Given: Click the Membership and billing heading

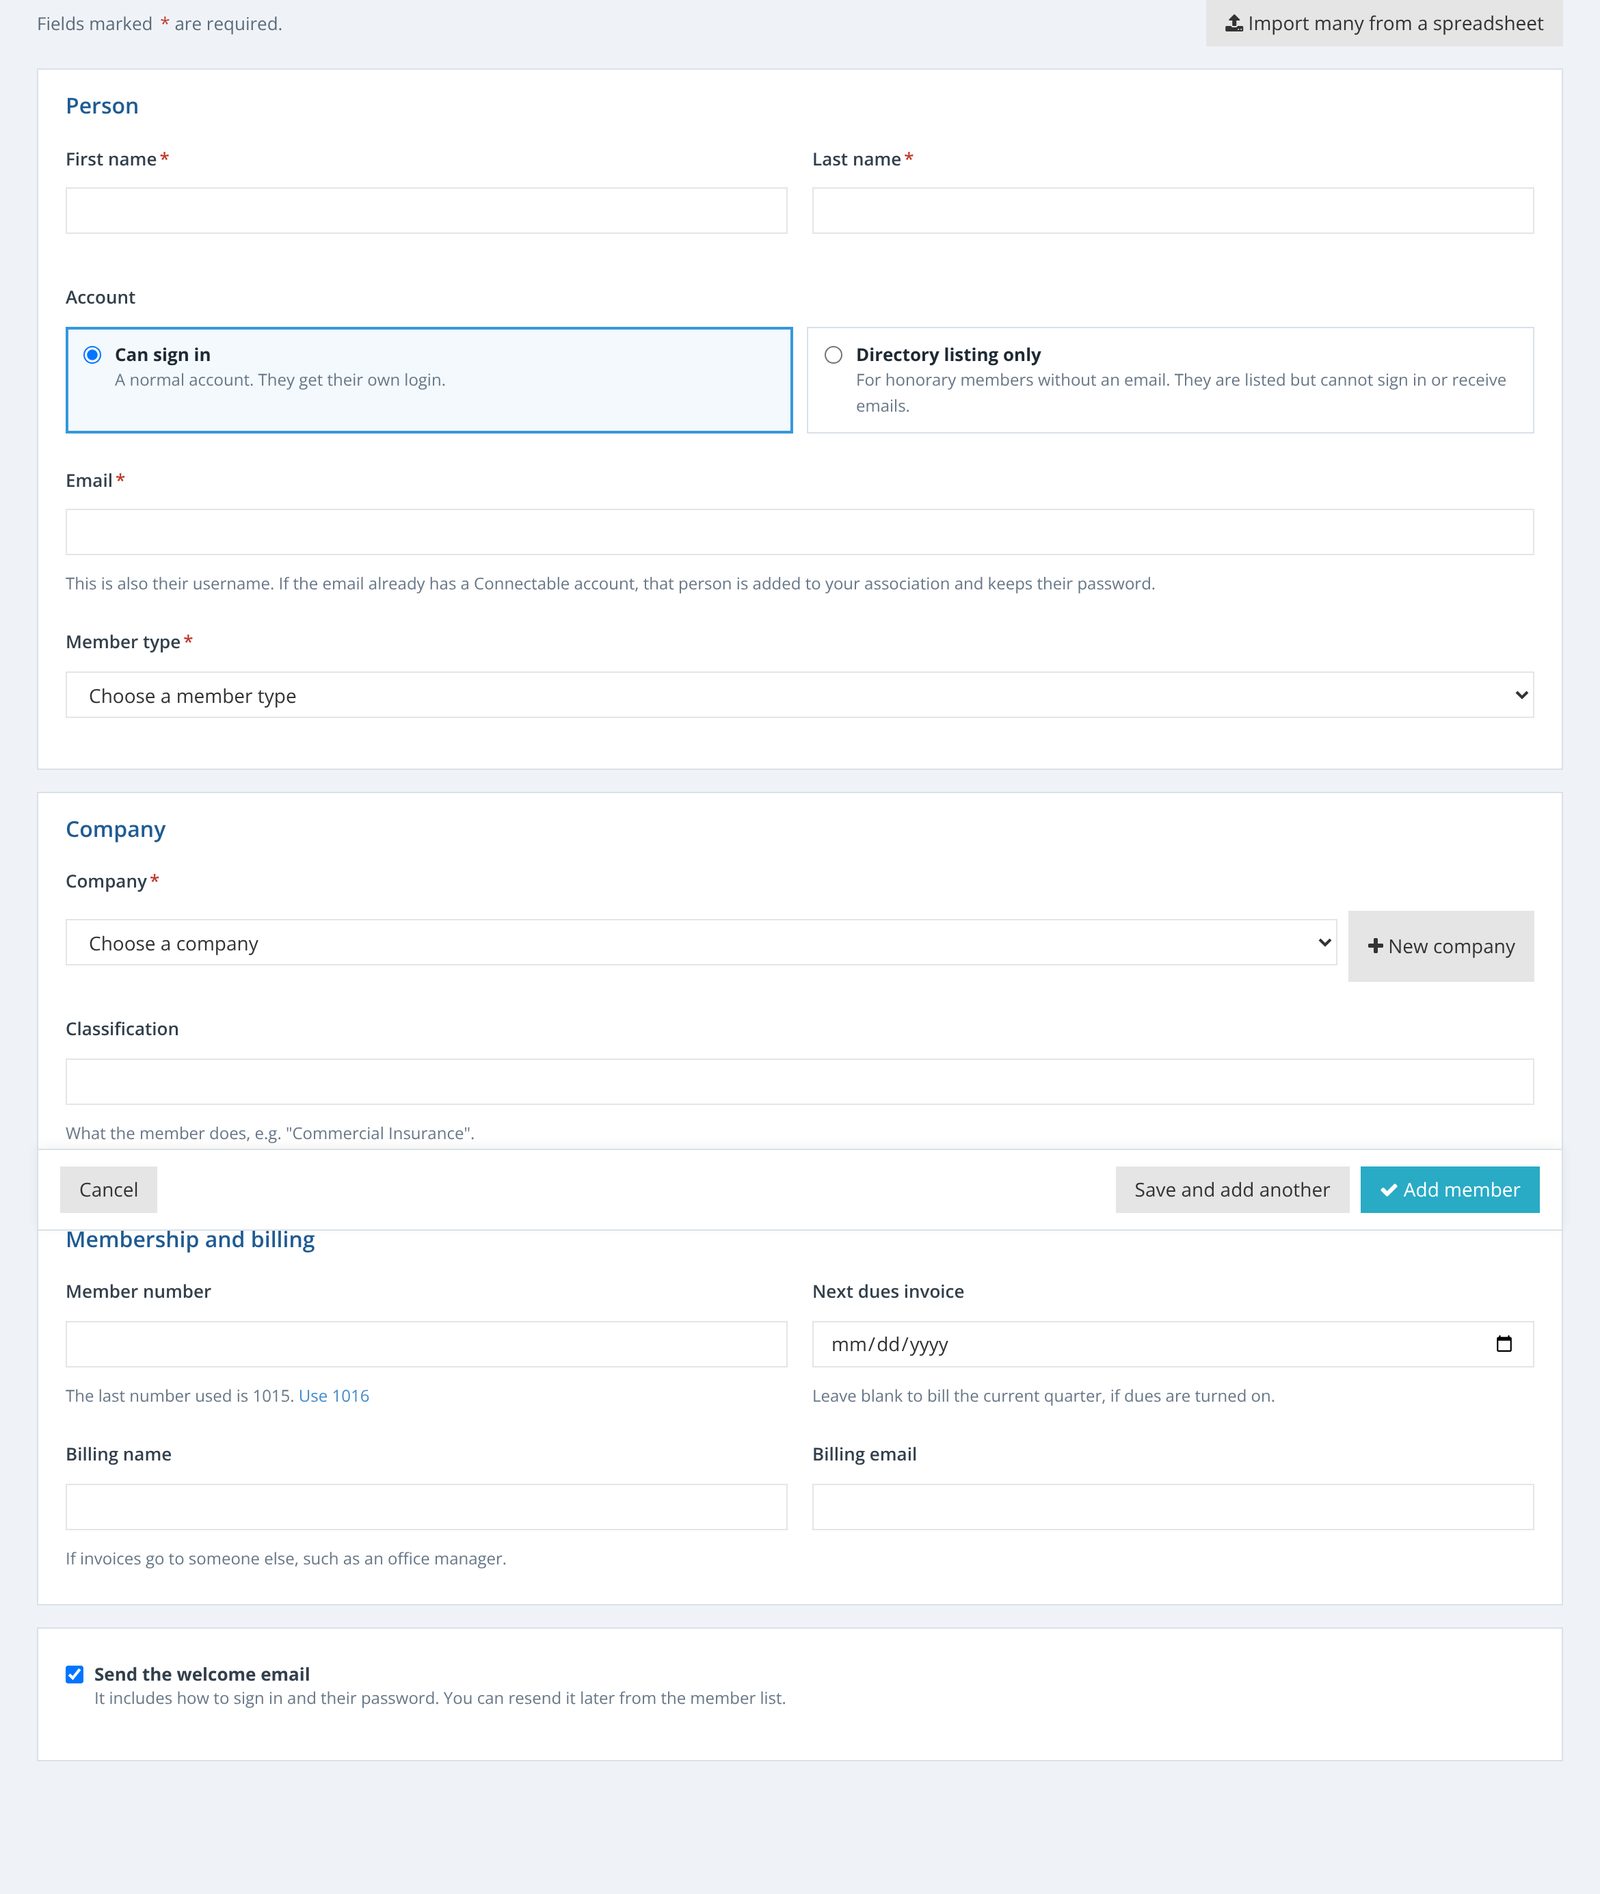Looking at the screenshot, I should [190, 1240].
